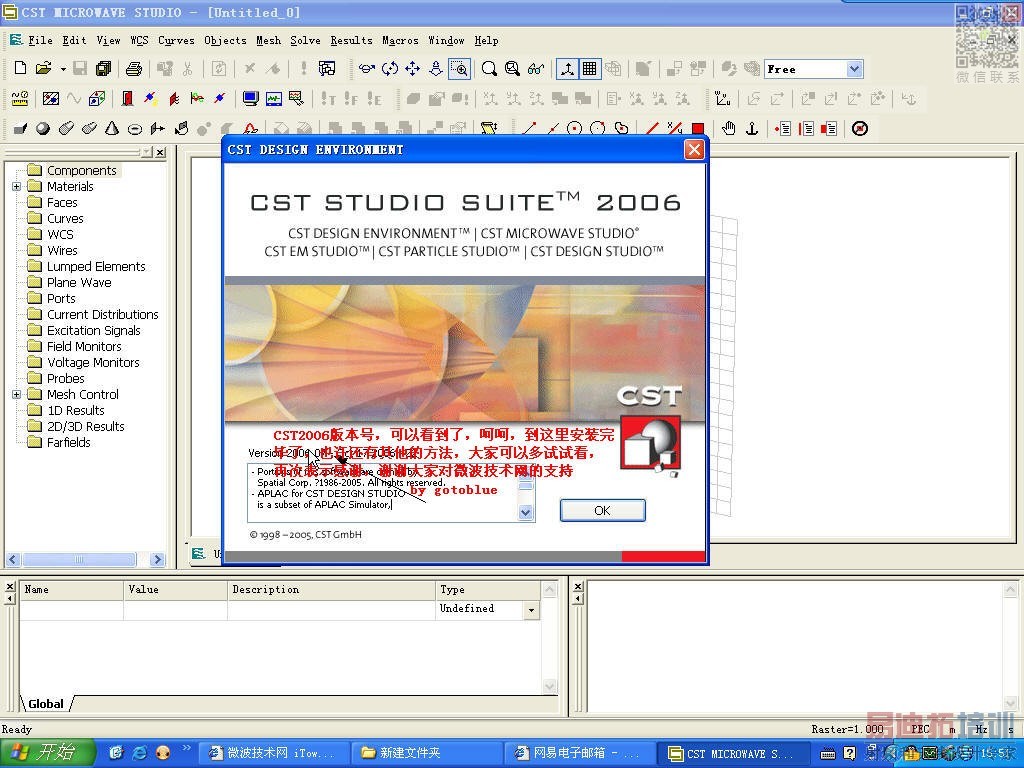1024x768 pixels.
Task: Click the Print icon in the toolbar
Action: [133, 69]
